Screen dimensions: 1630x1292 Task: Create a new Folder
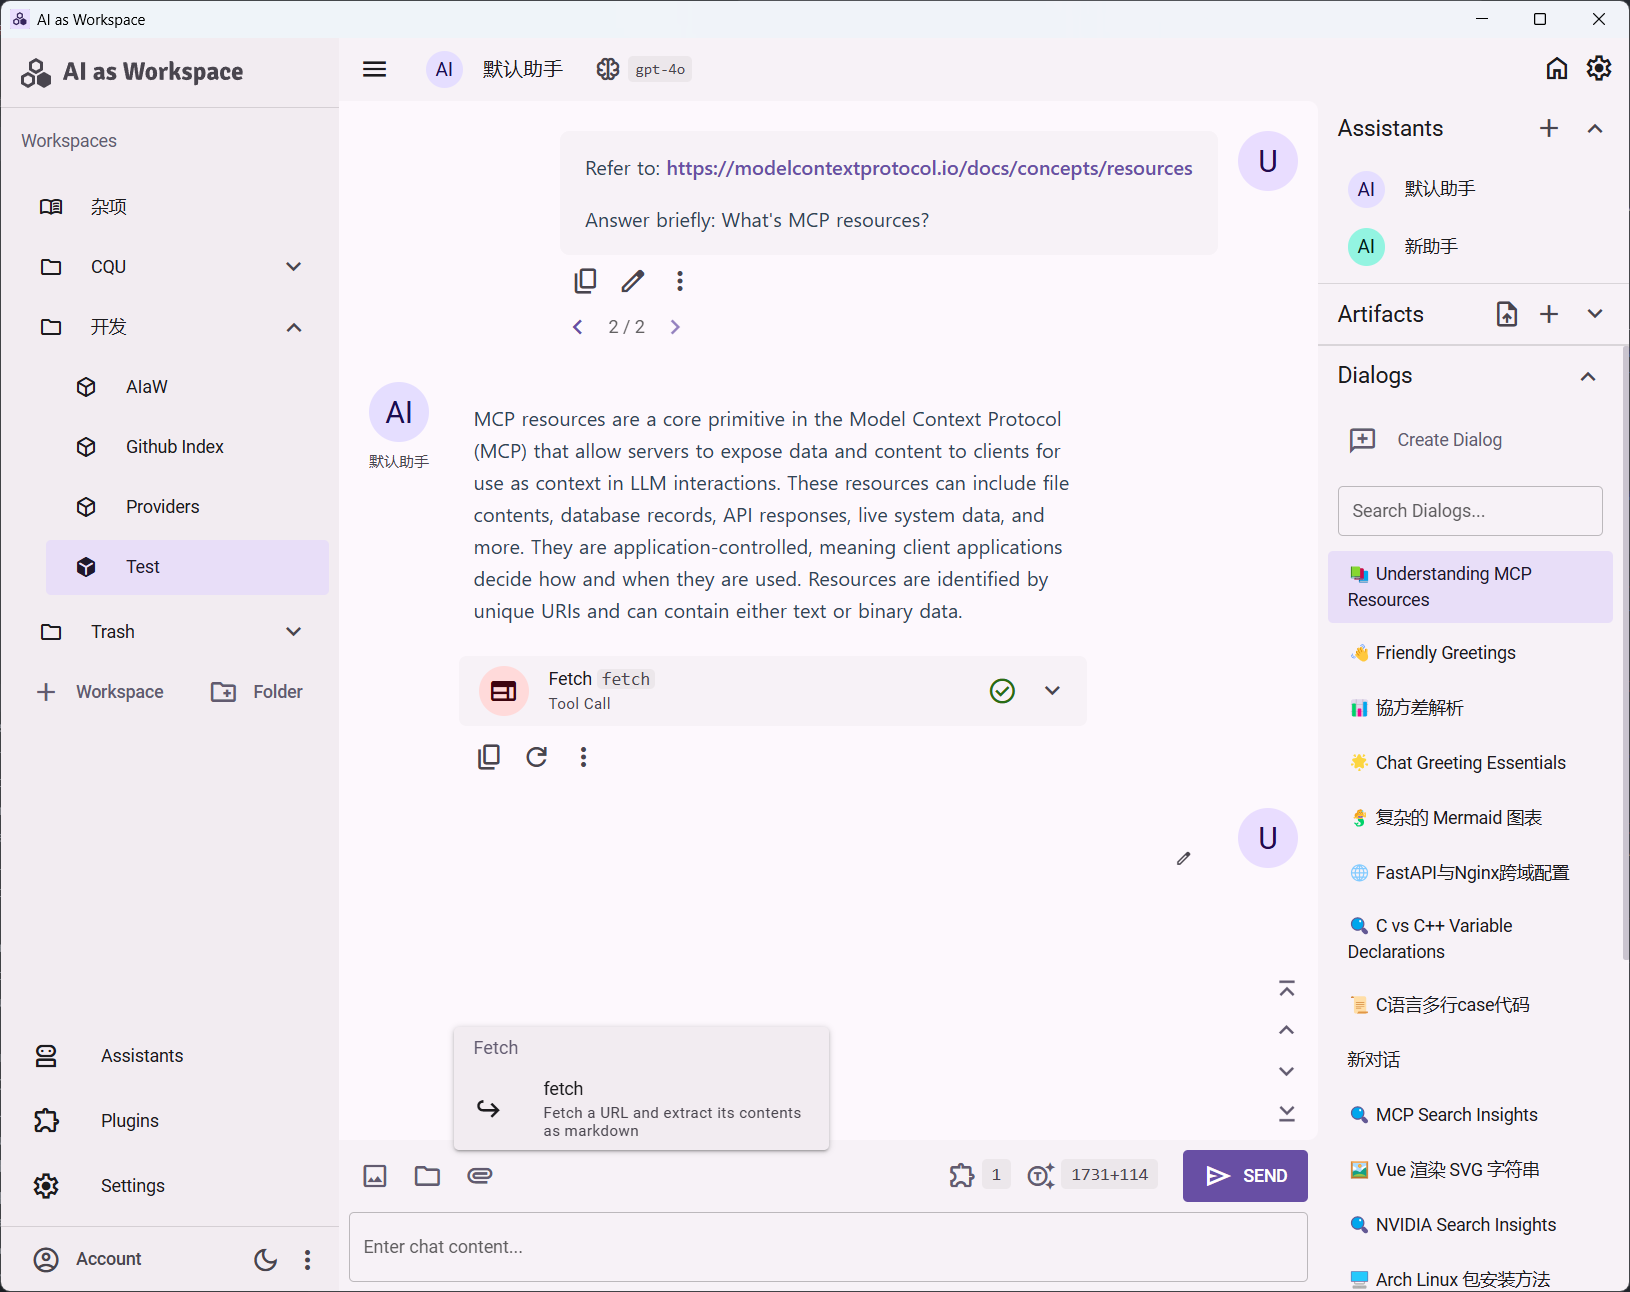(257, 692)
